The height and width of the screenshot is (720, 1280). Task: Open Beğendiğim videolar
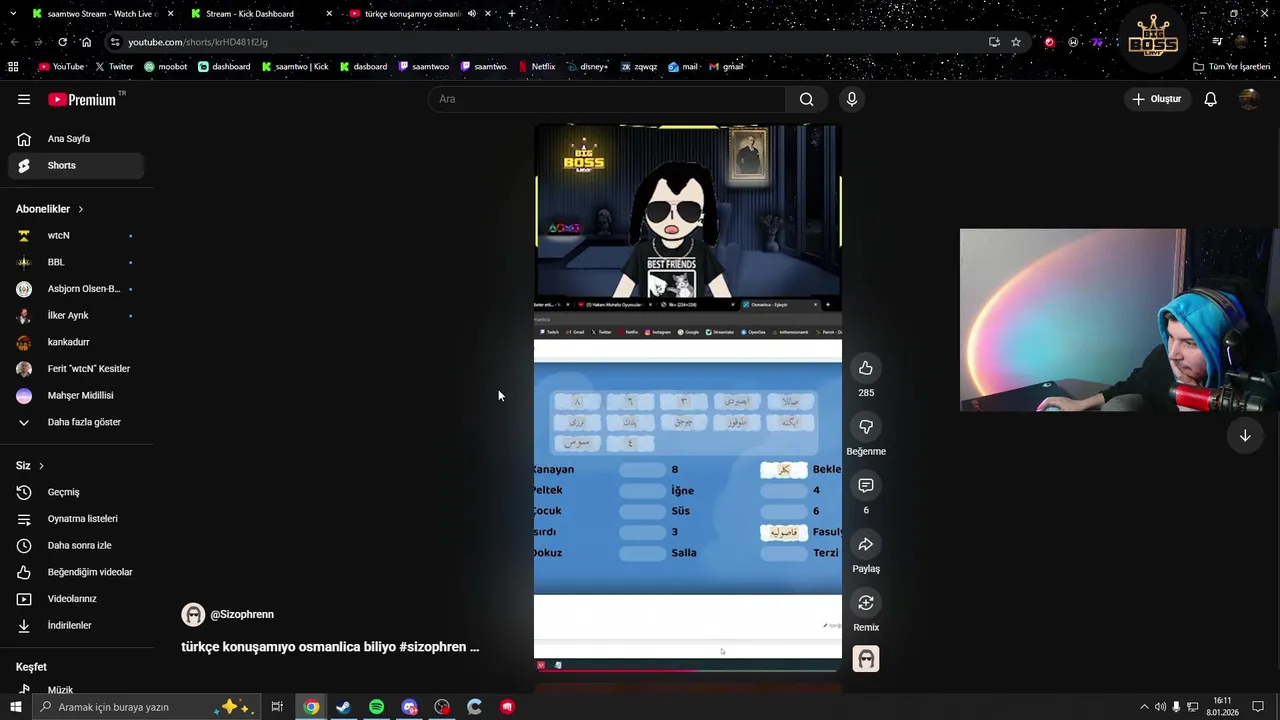76,572
